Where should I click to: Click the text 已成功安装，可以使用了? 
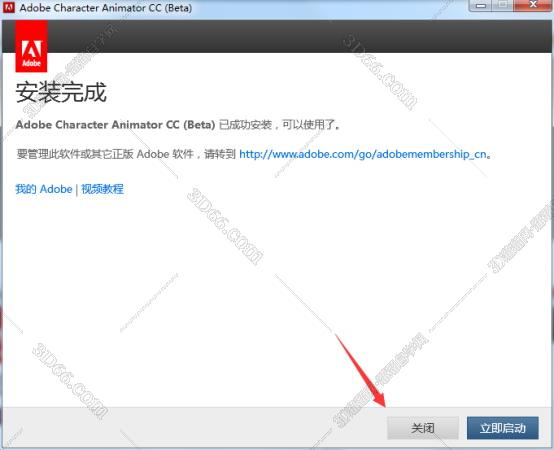pos(279,125)
